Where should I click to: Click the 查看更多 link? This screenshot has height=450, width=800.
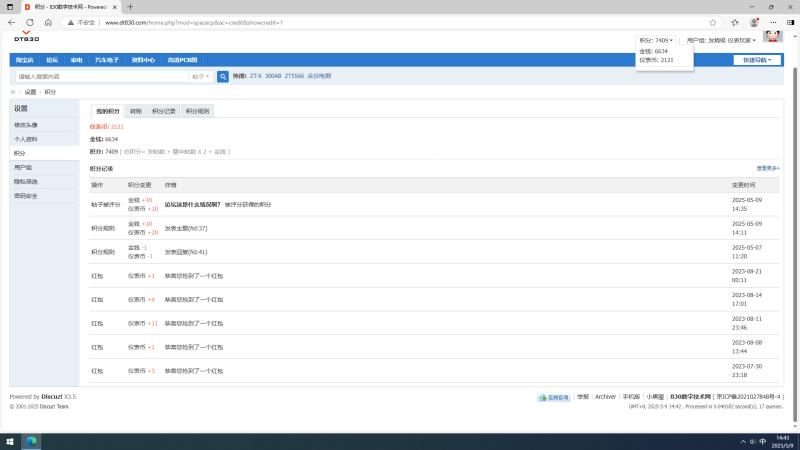767,168
